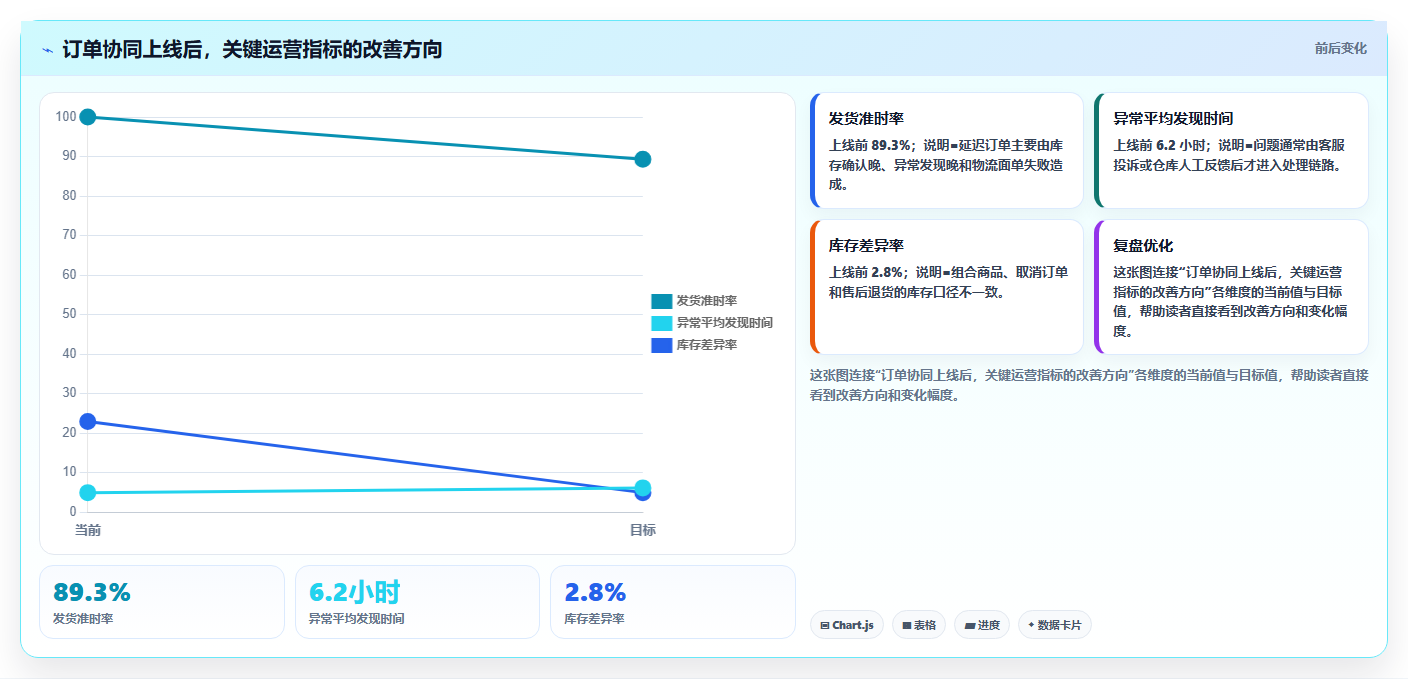Select 发货准时率 data point at 当前
1408x679 pixels.
click(88, 117)
